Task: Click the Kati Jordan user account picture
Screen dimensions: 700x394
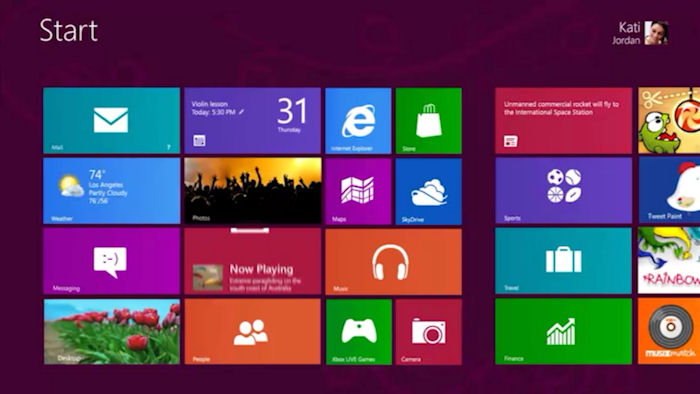Action: click(x=656, y=33)
